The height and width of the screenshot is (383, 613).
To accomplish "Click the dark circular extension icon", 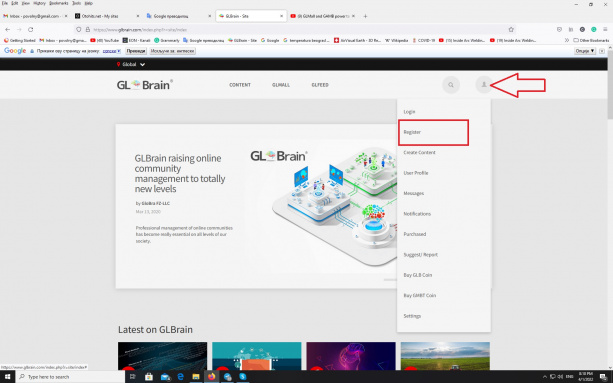I will (x=582, y=29).
